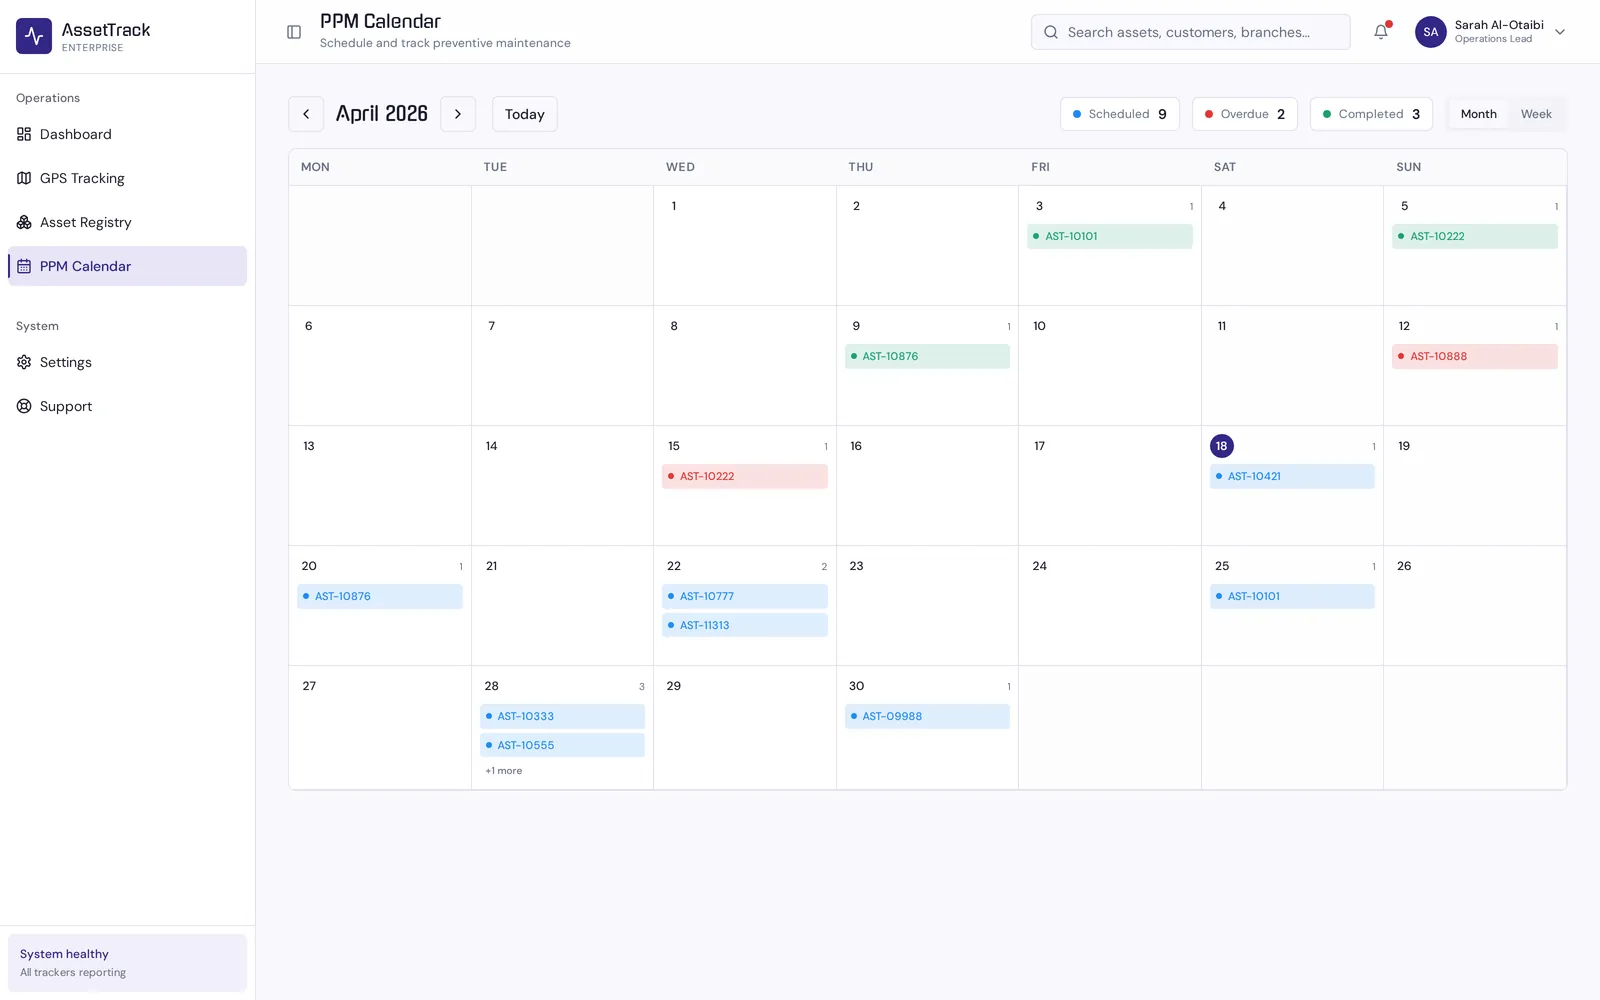Click the PPM Calendar sidebar icon
The height and width of the screenshot is (1000, 1600).
click(x=24, y=266)
